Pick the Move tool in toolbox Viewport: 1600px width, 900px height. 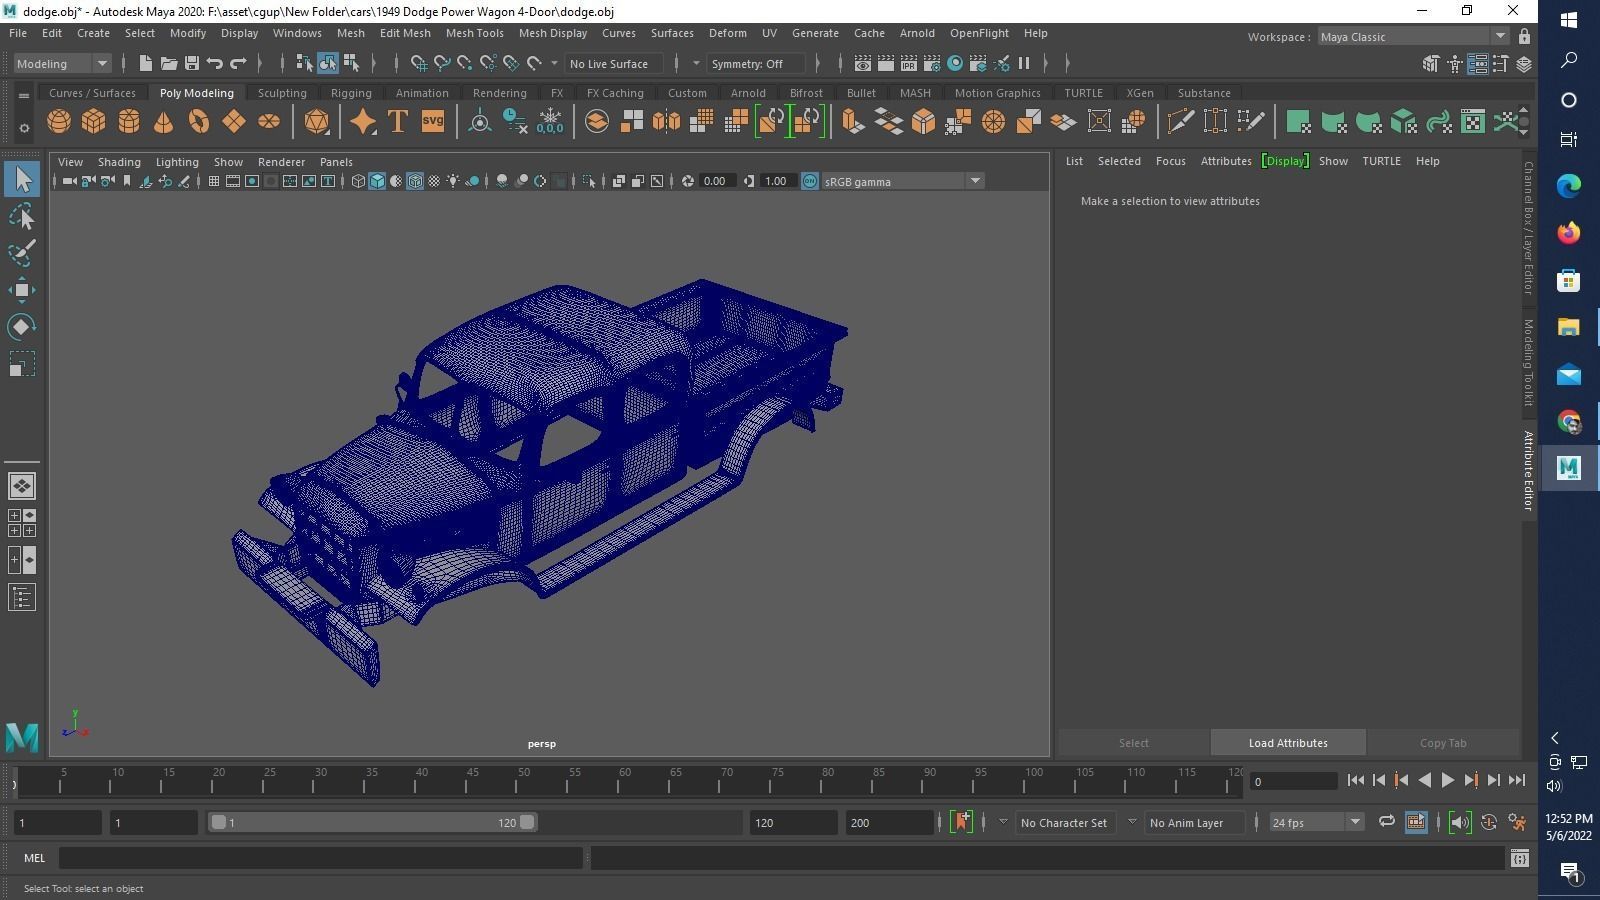[x=22, y=290]
